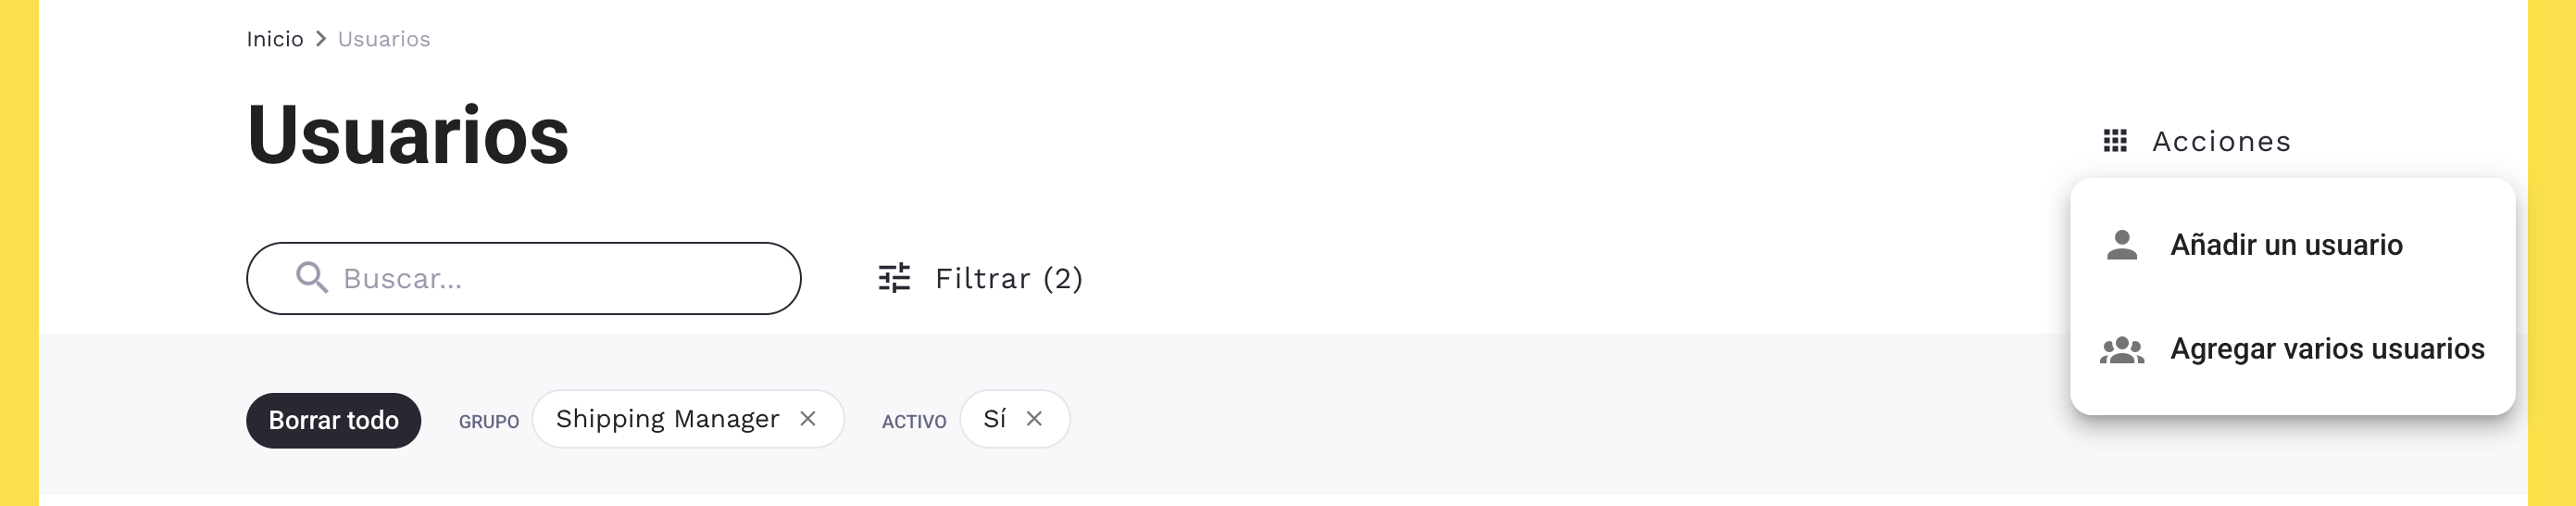2576x506 pixels.
Task: Click the Shipping Manager chip label
Action: pos(667,419)
